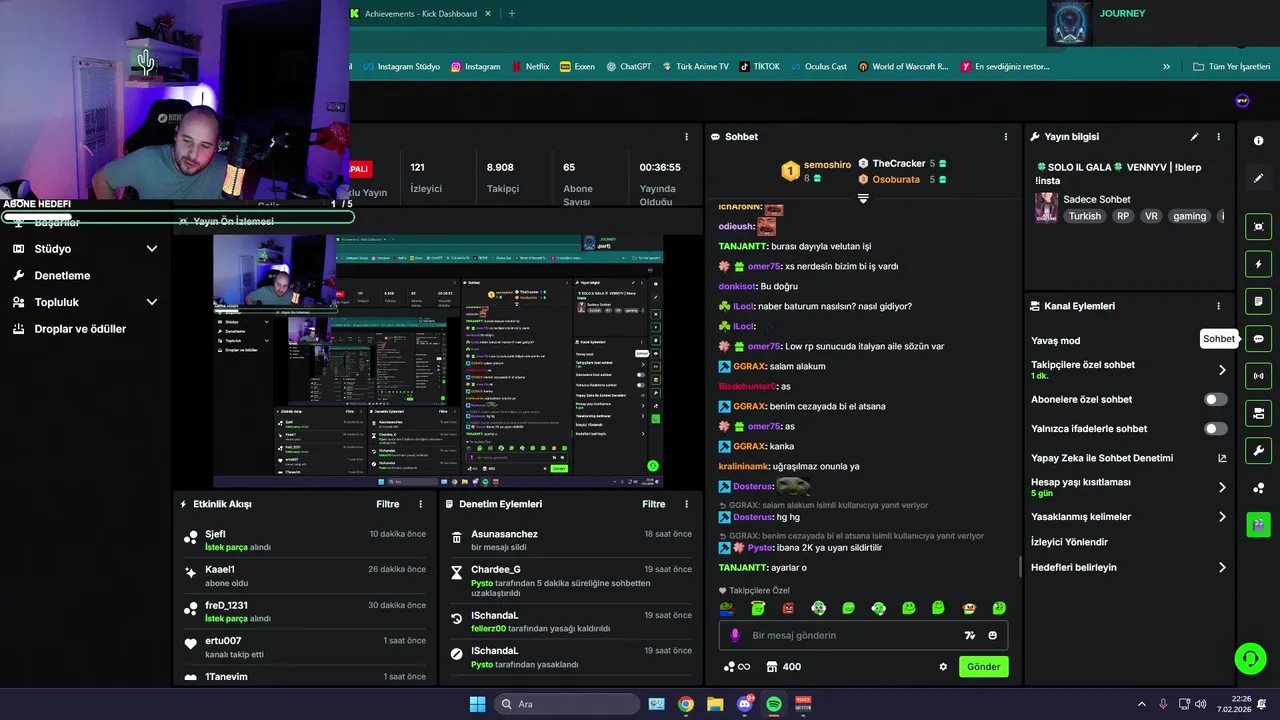Screen dimensions: 1280x720
Task: Click the Turkish stream tag
Action: [1084, 216]
